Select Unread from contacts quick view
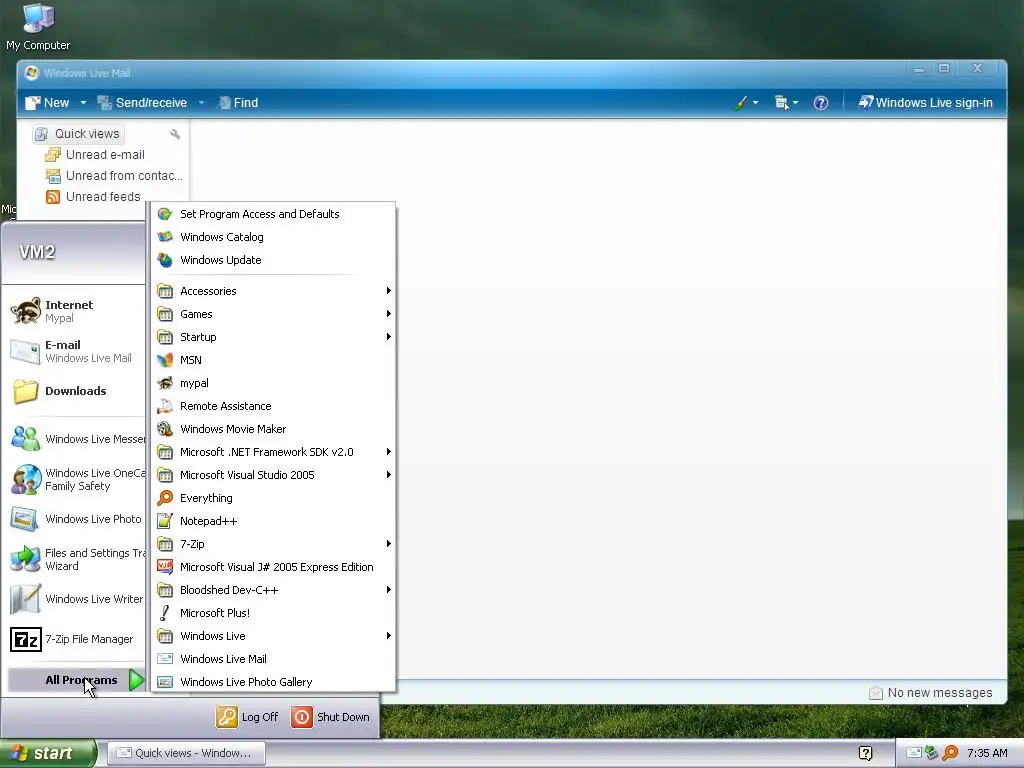The height and width of the screenshot is (768, 1024). (x=114, y=176)
